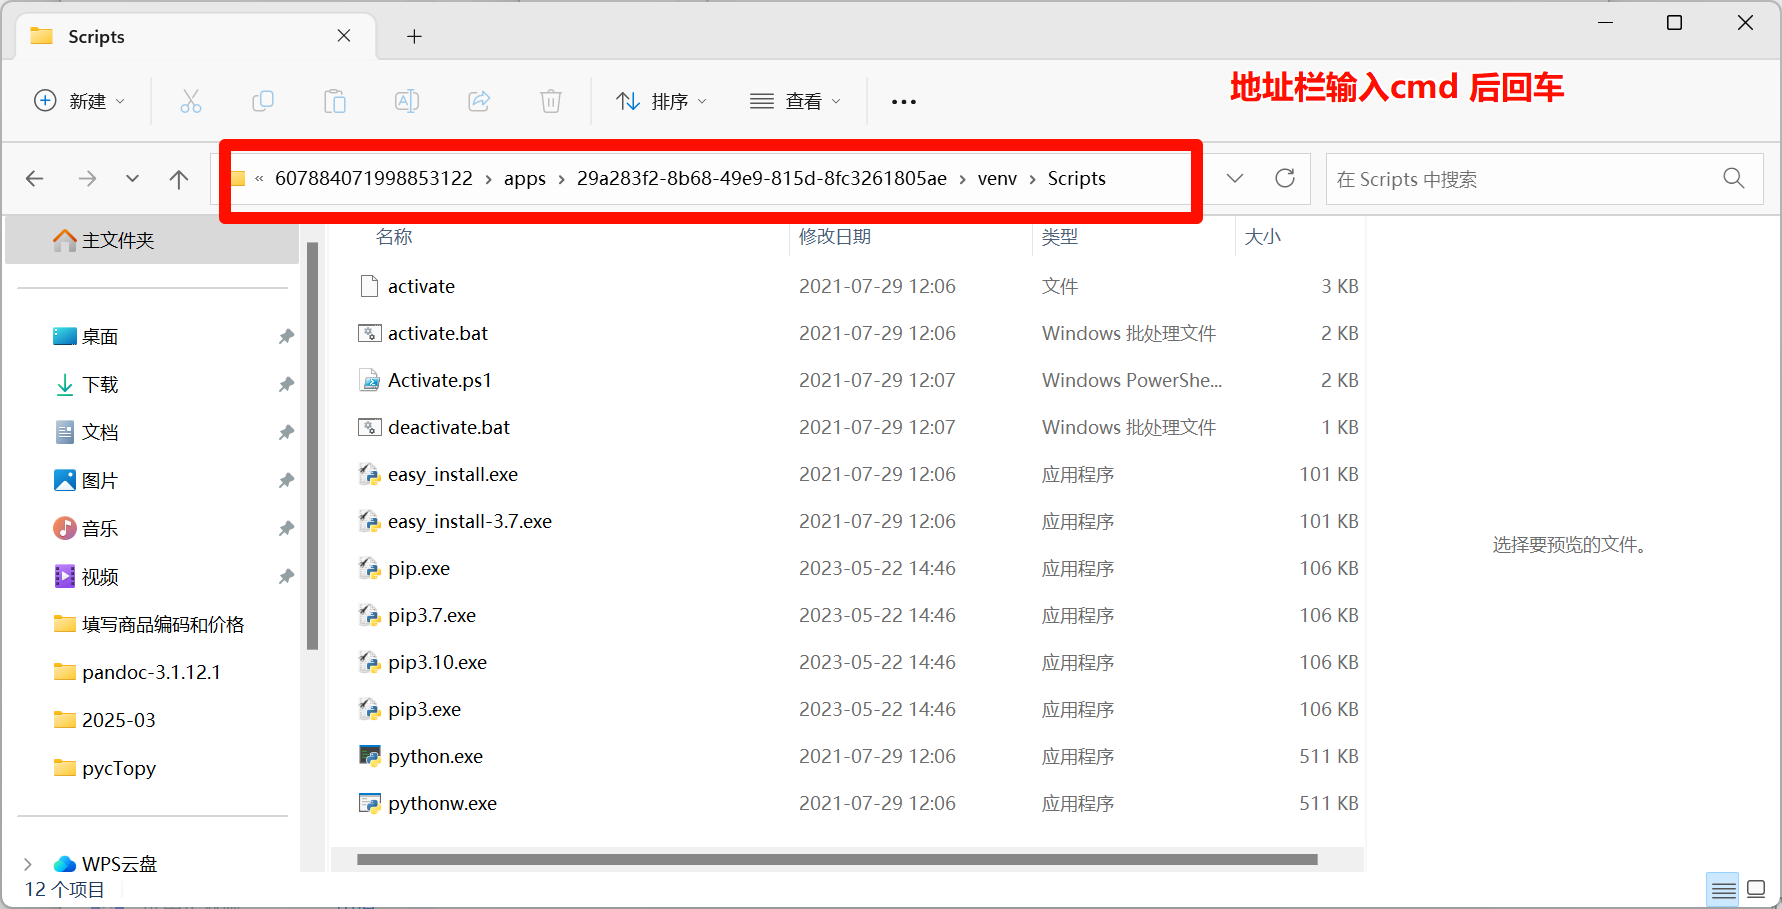Go up one folder level
The width and height of the screenshot is (1782, 909).
[179, 179]
